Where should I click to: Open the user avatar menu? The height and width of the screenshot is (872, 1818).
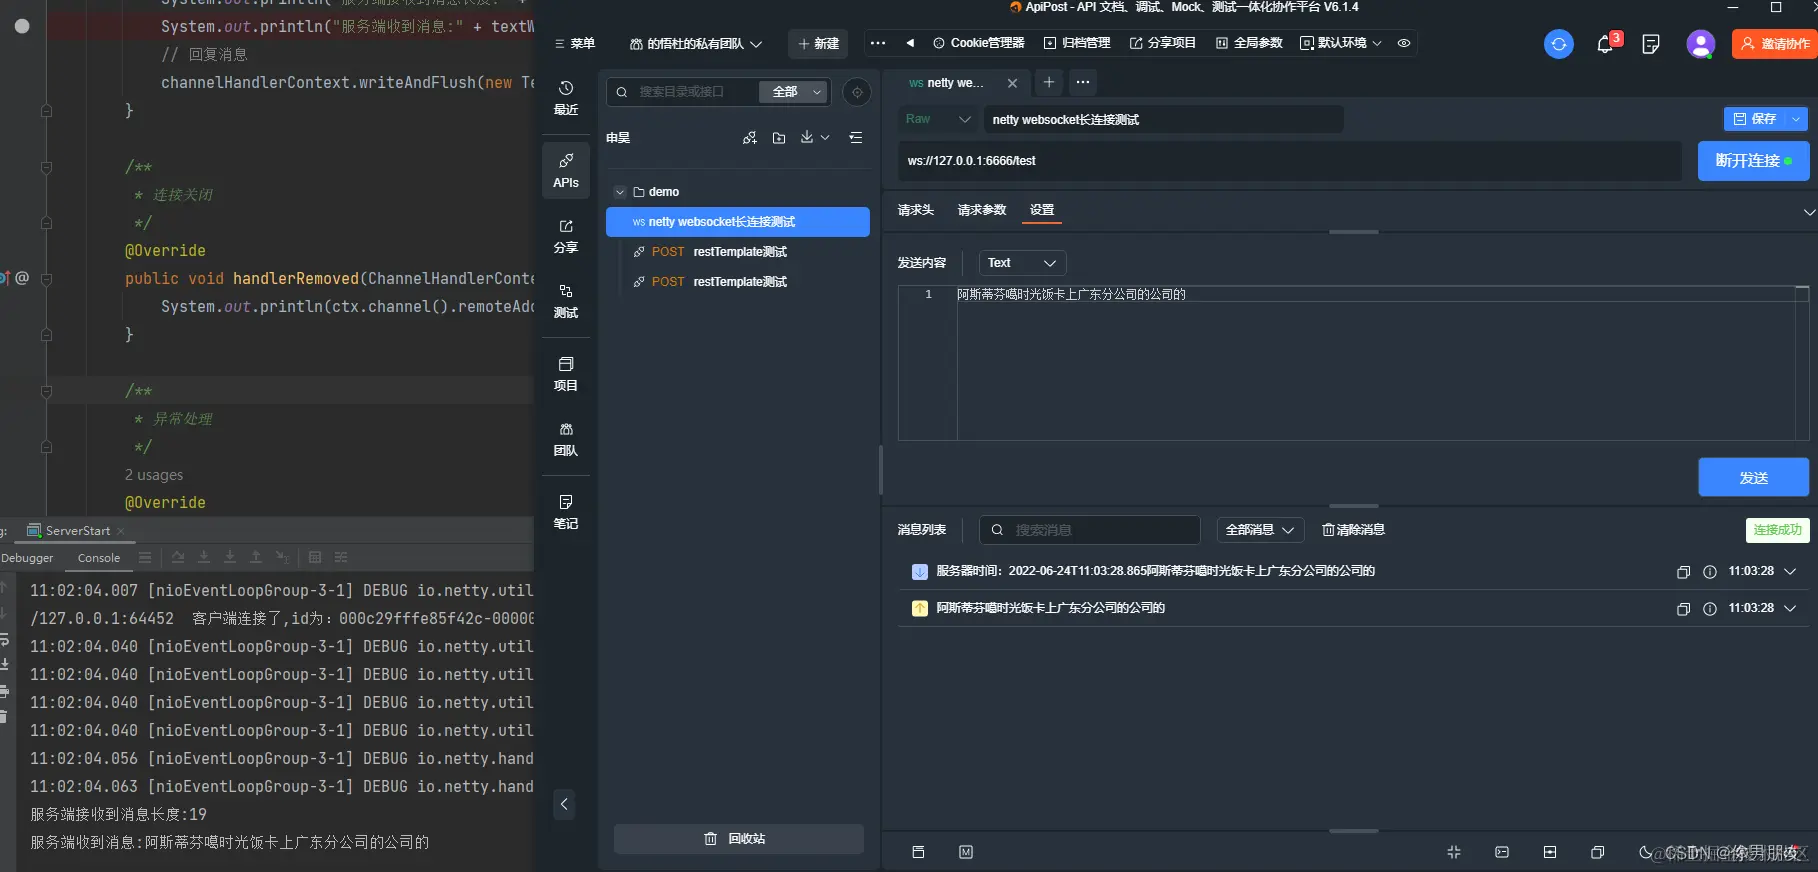(x=1700, y=44)
